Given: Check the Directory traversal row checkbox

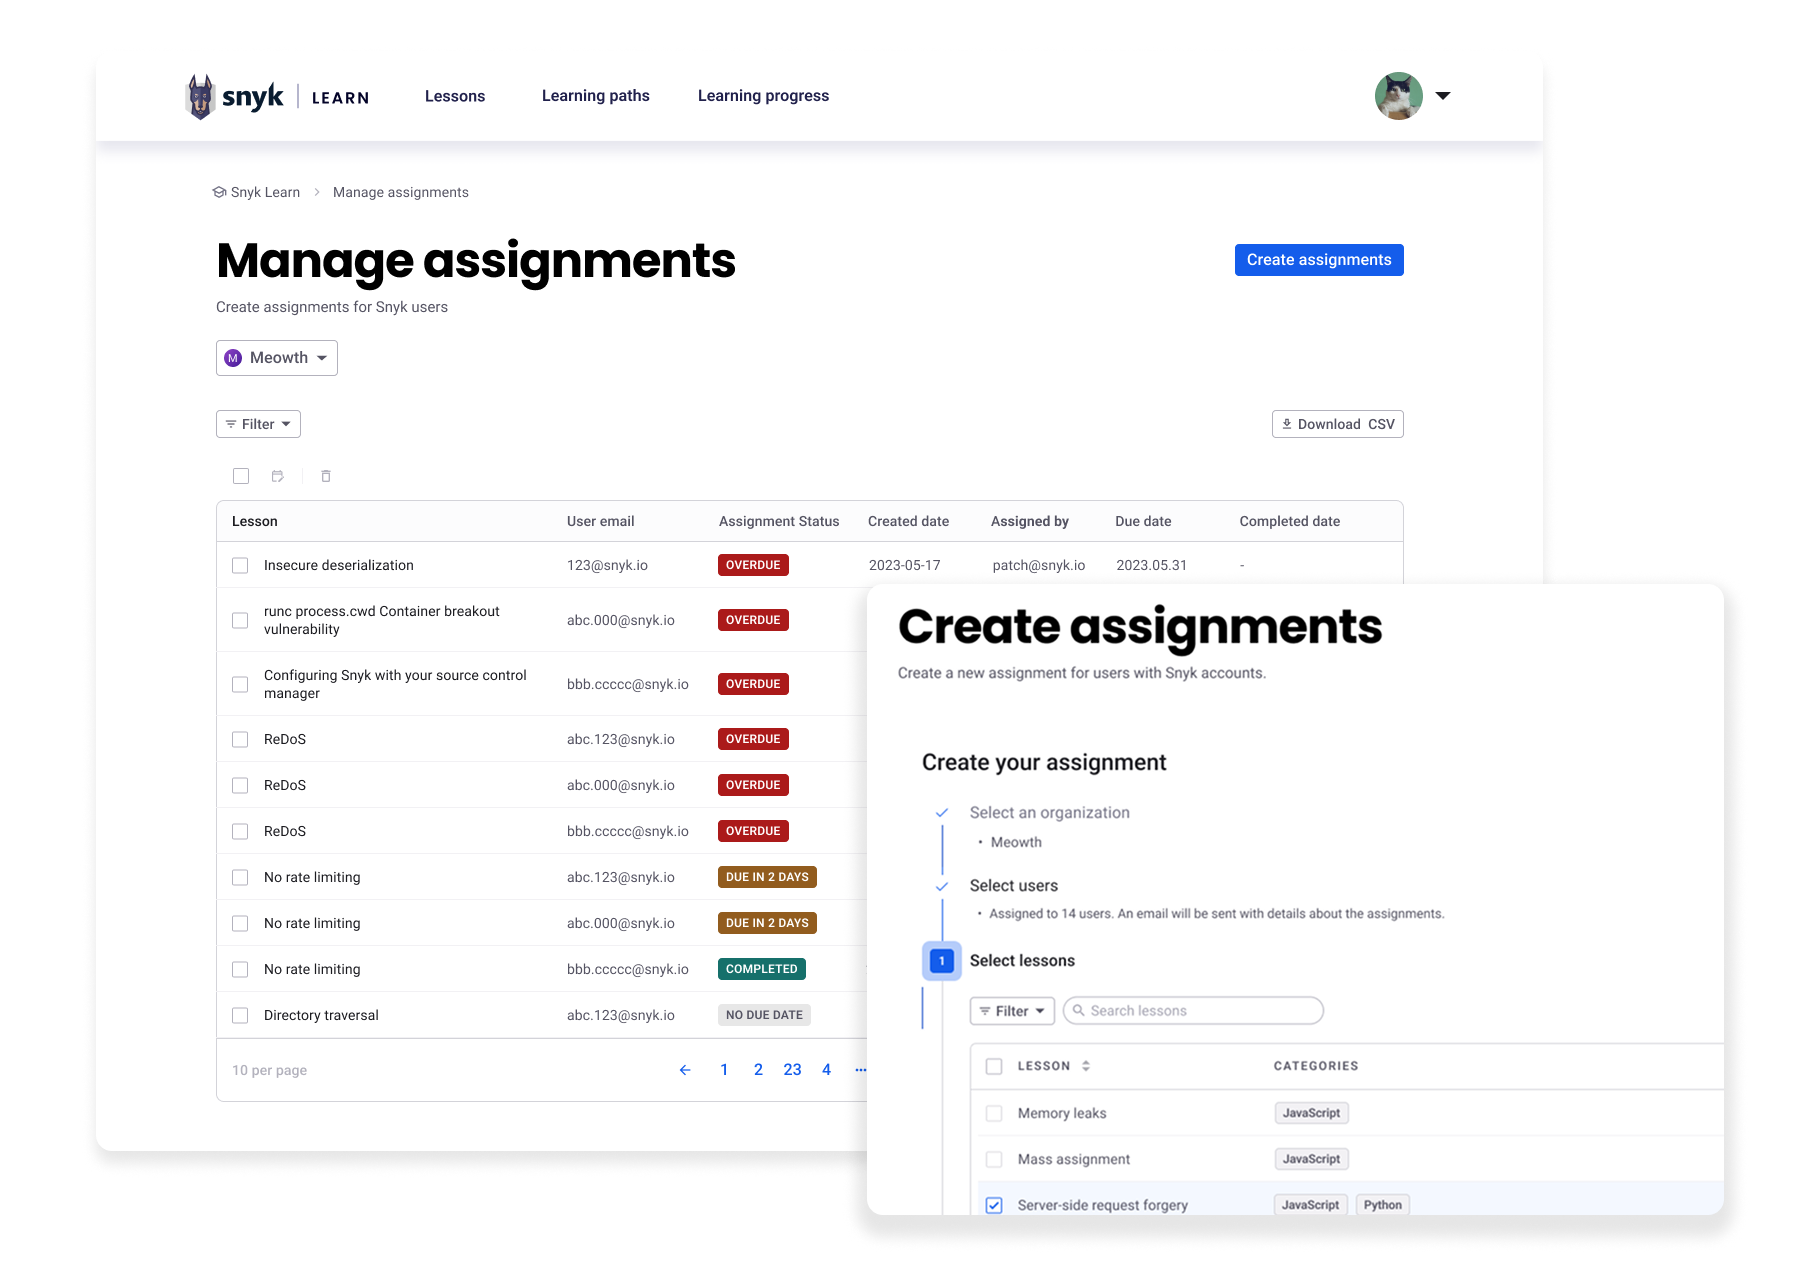Looking at the screenshot, I should pos(240,1015).
